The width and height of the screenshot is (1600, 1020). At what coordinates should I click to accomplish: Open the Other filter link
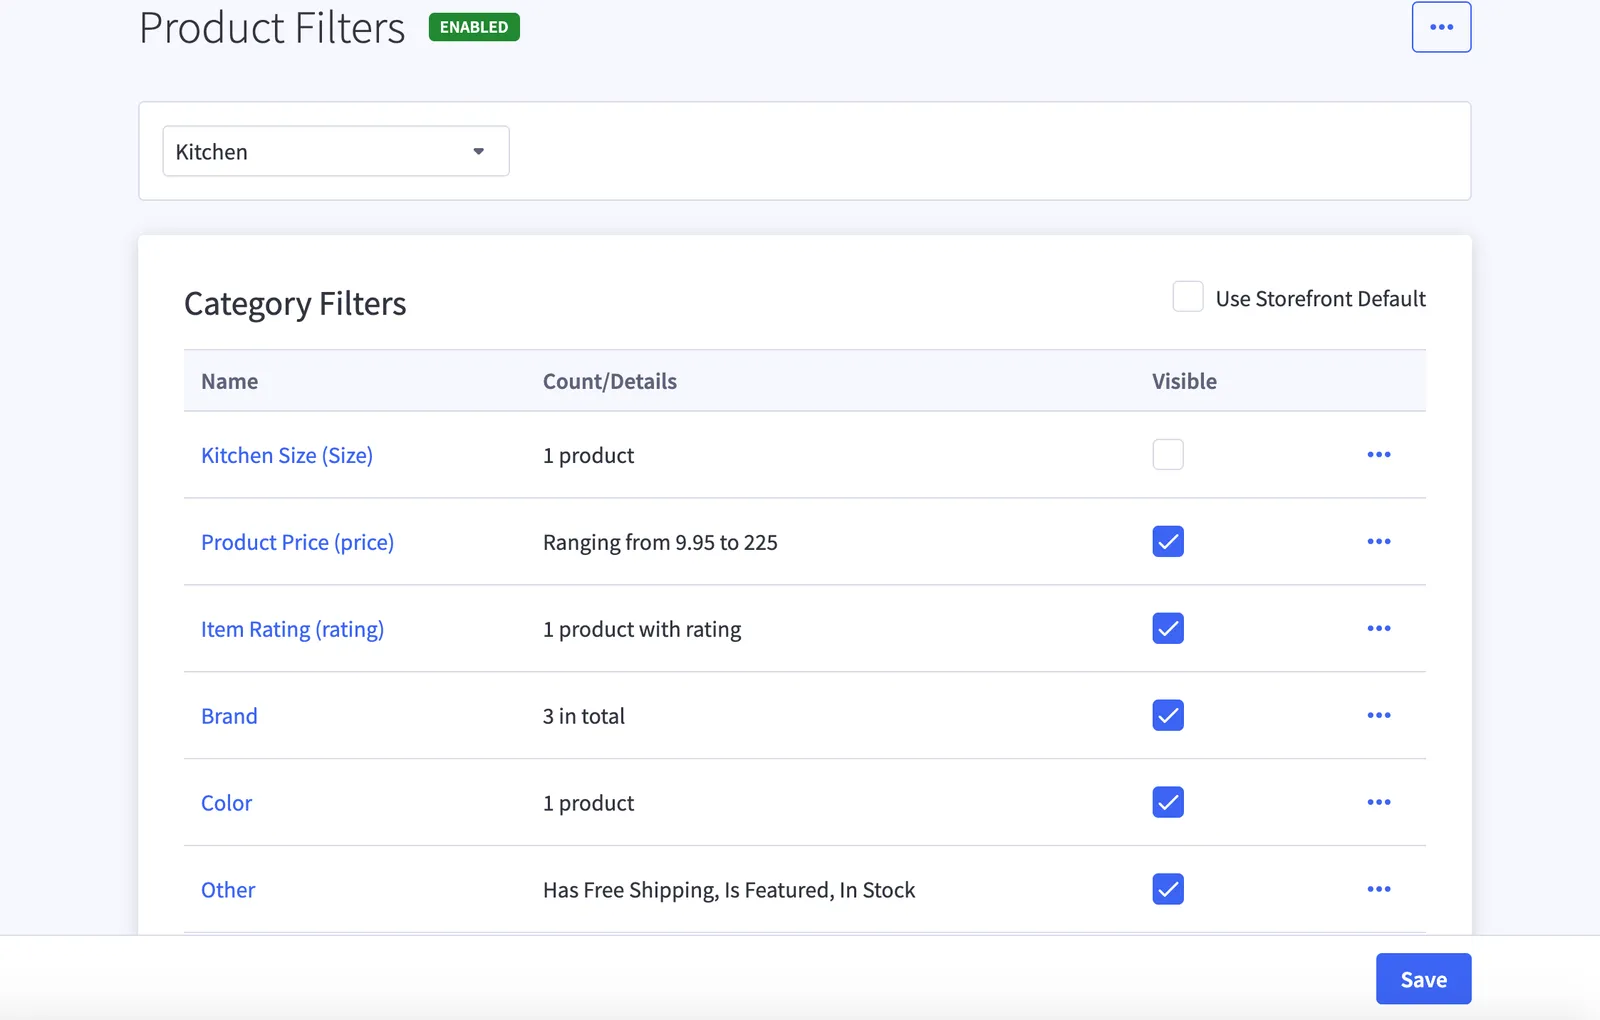click(228, 890)
